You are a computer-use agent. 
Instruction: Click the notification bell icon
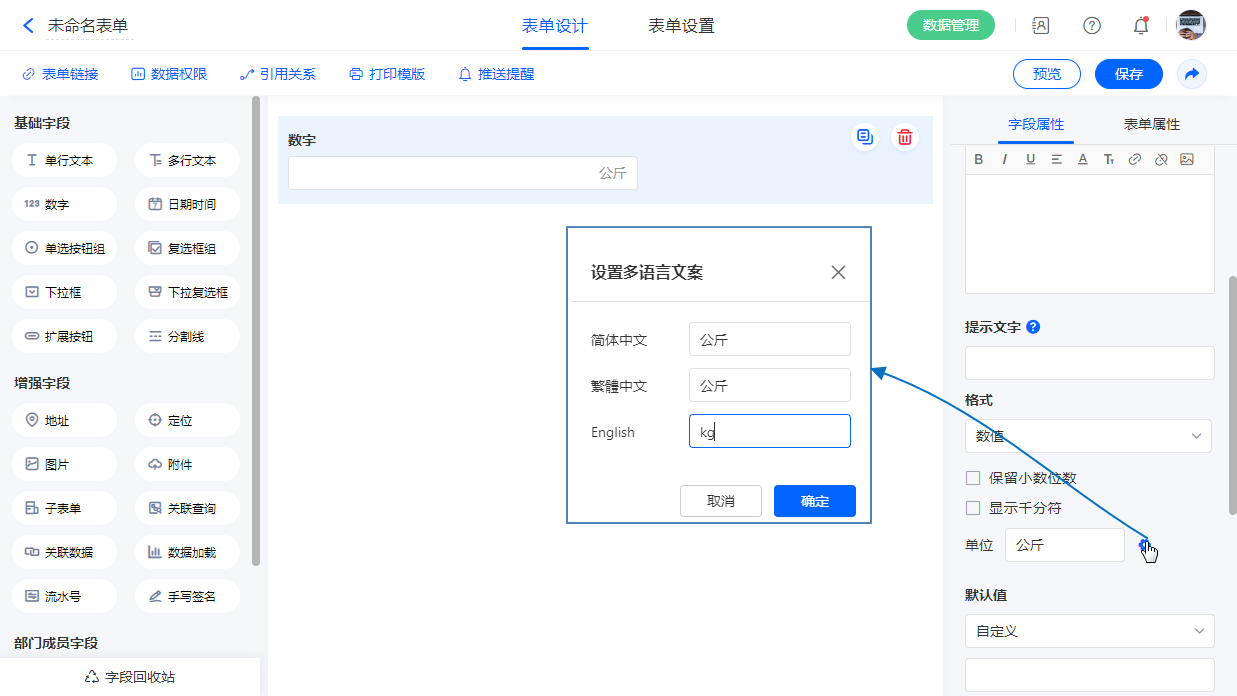[1140, 26]
